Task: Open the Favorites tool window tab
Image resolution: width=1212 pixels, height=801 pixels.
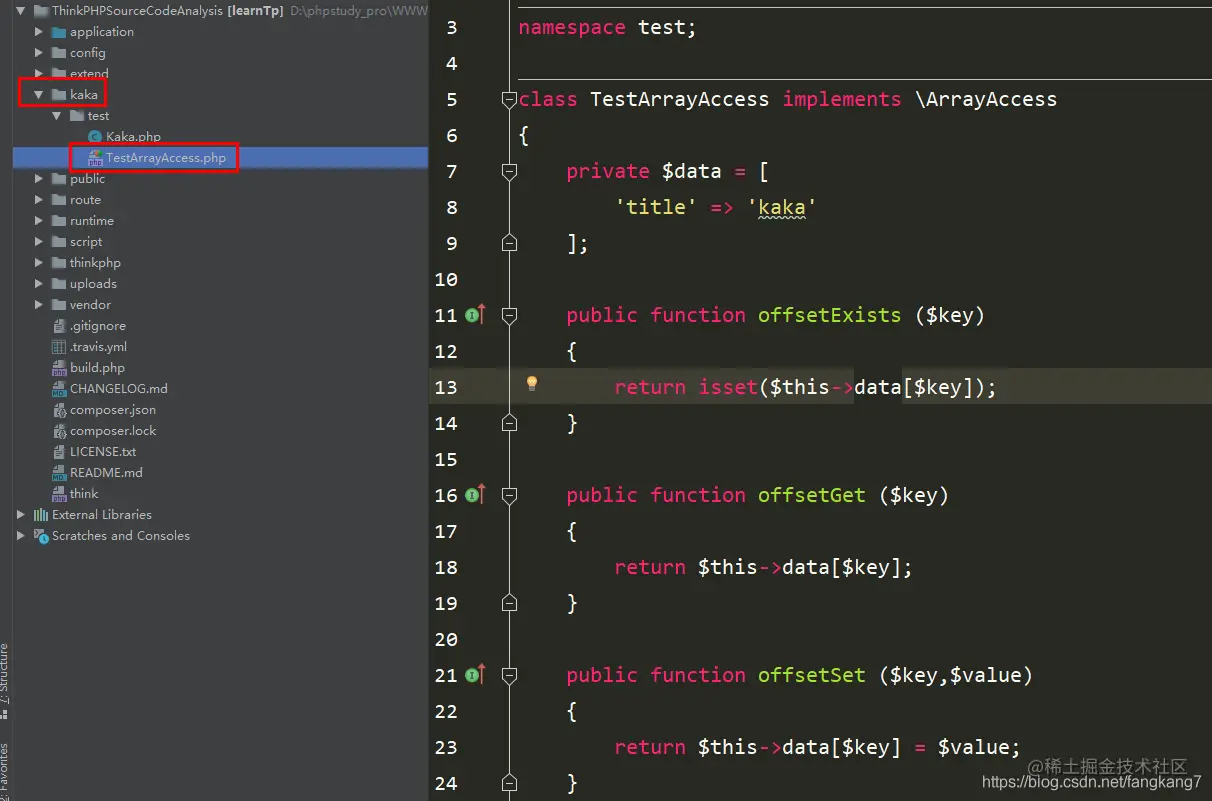Action: [x=5, y=772]
